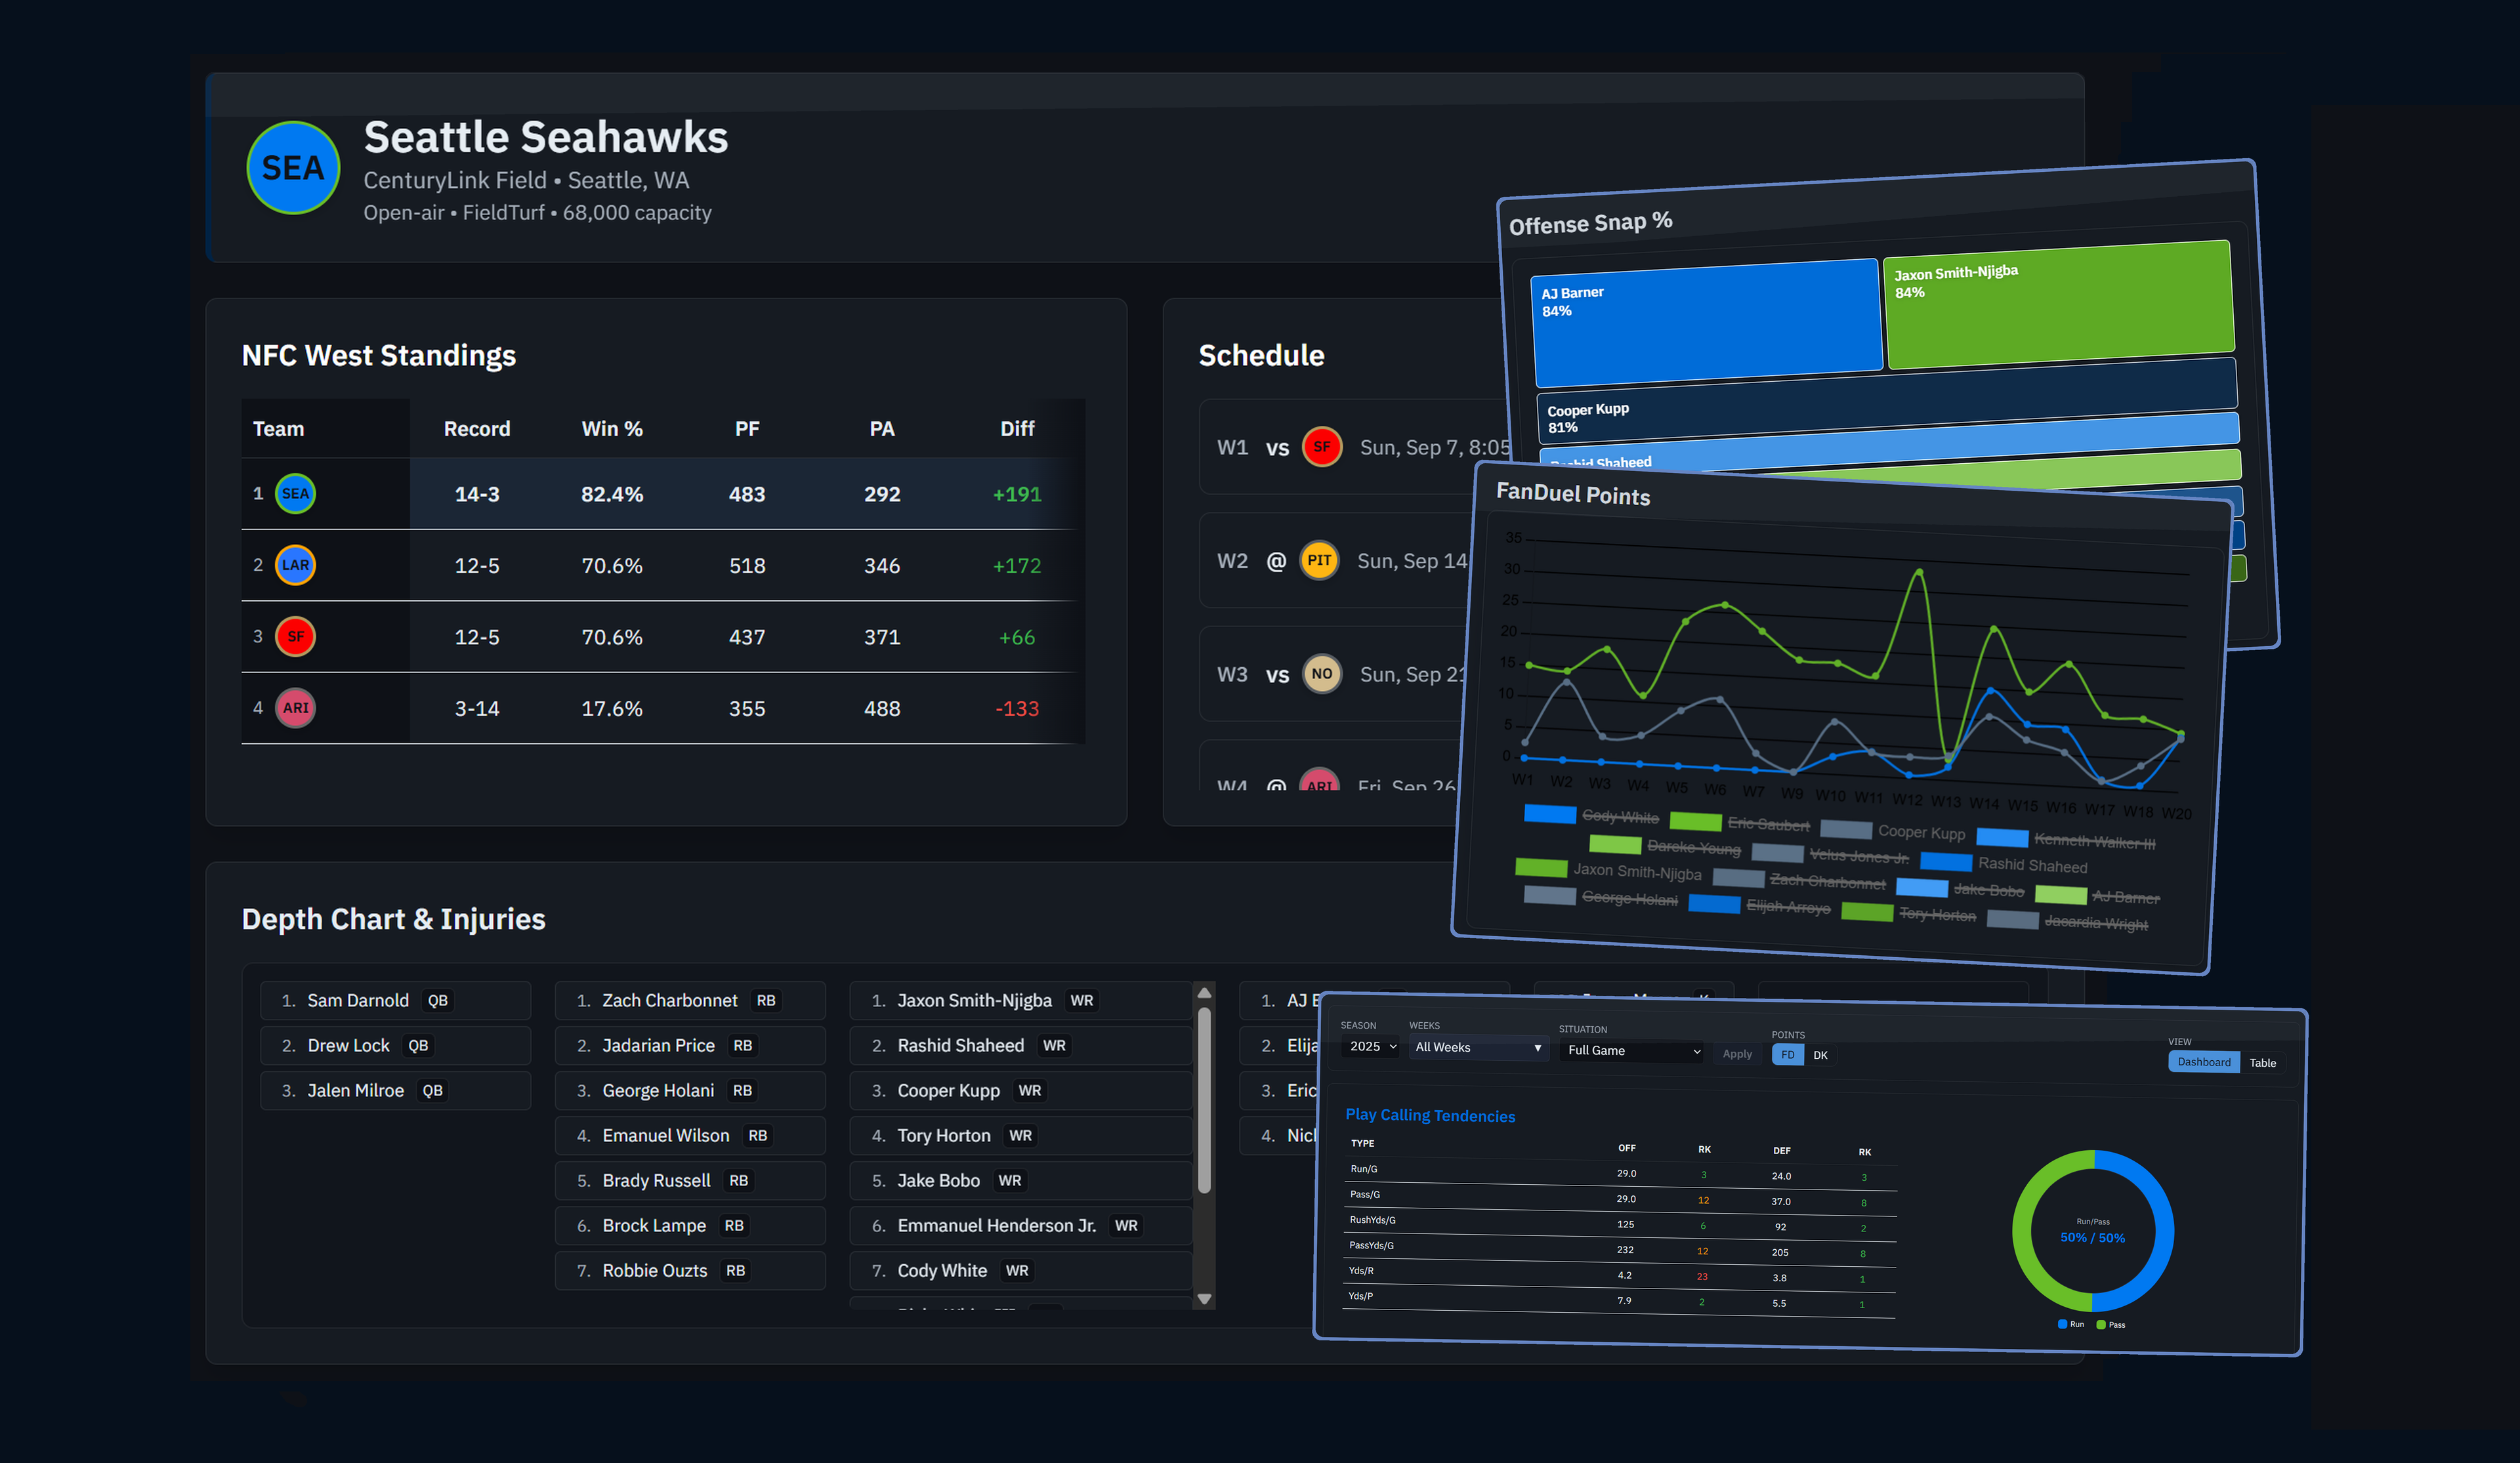Select the DK points option
Viewport: 2520px width, 1463px height.
coord(1820,1055)
